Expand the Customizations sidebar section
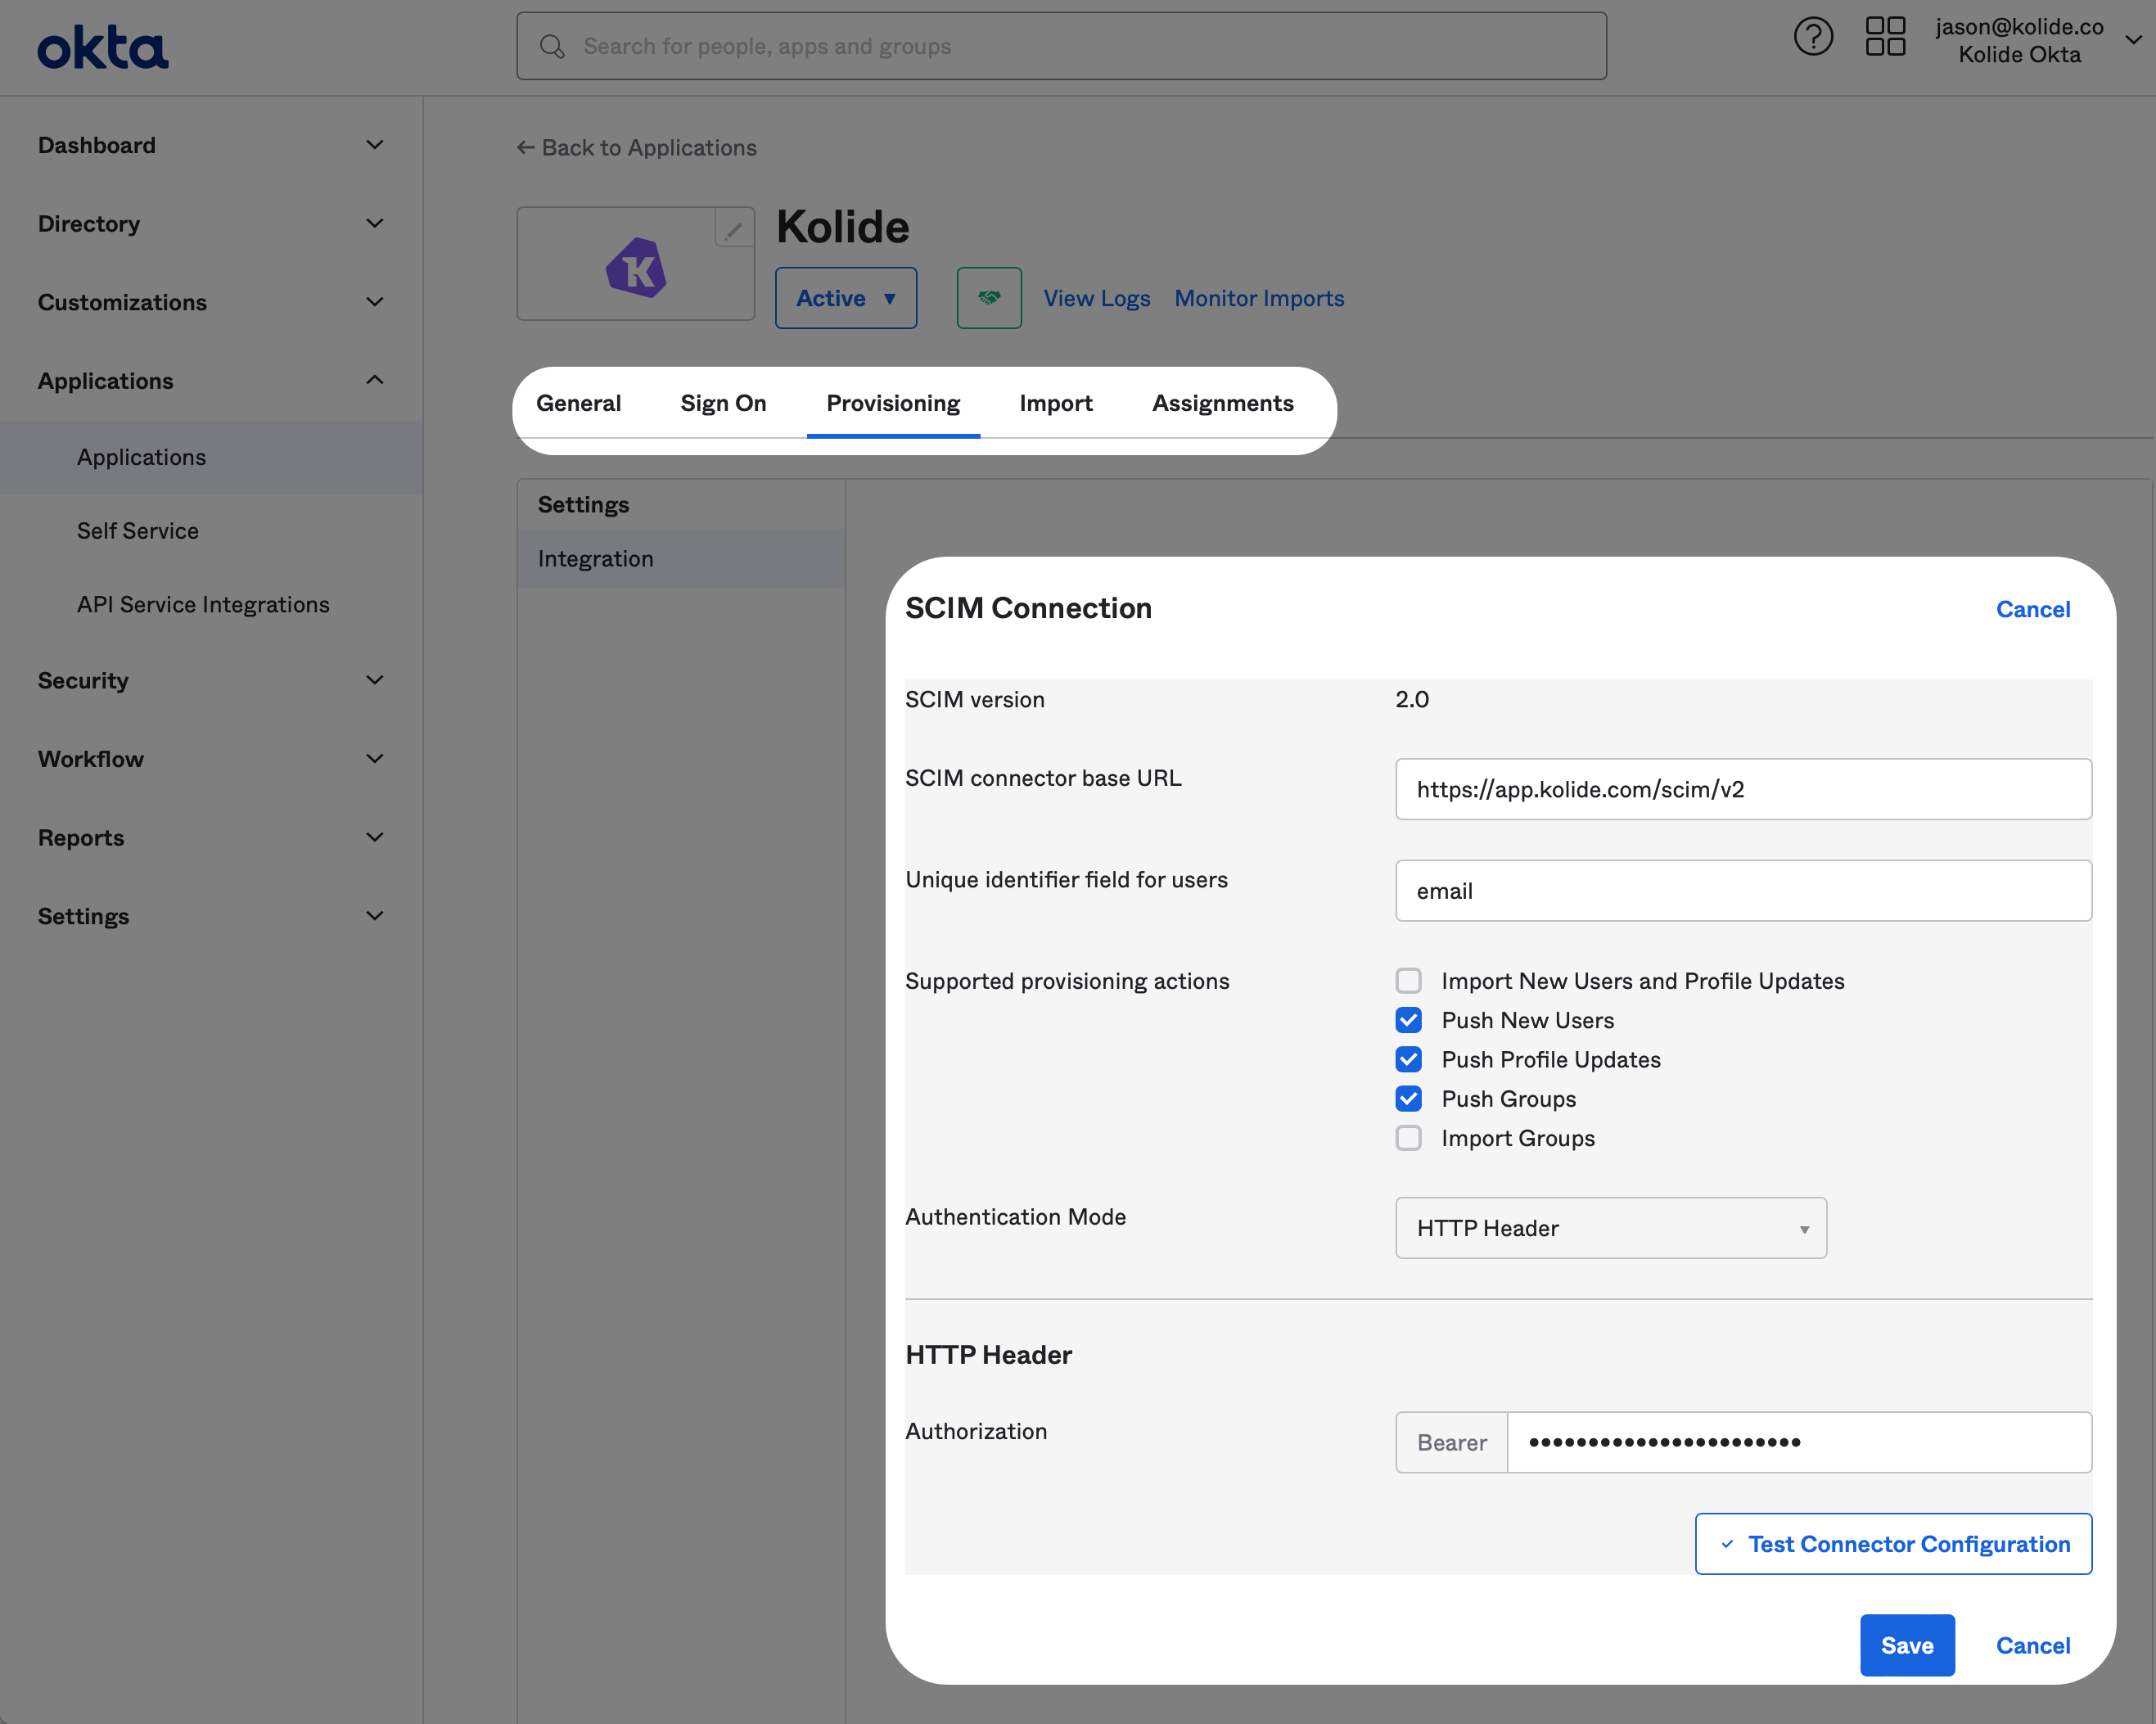This screenshot has width=2156, height=1724. pyautogui.click(x=211, y=302)
